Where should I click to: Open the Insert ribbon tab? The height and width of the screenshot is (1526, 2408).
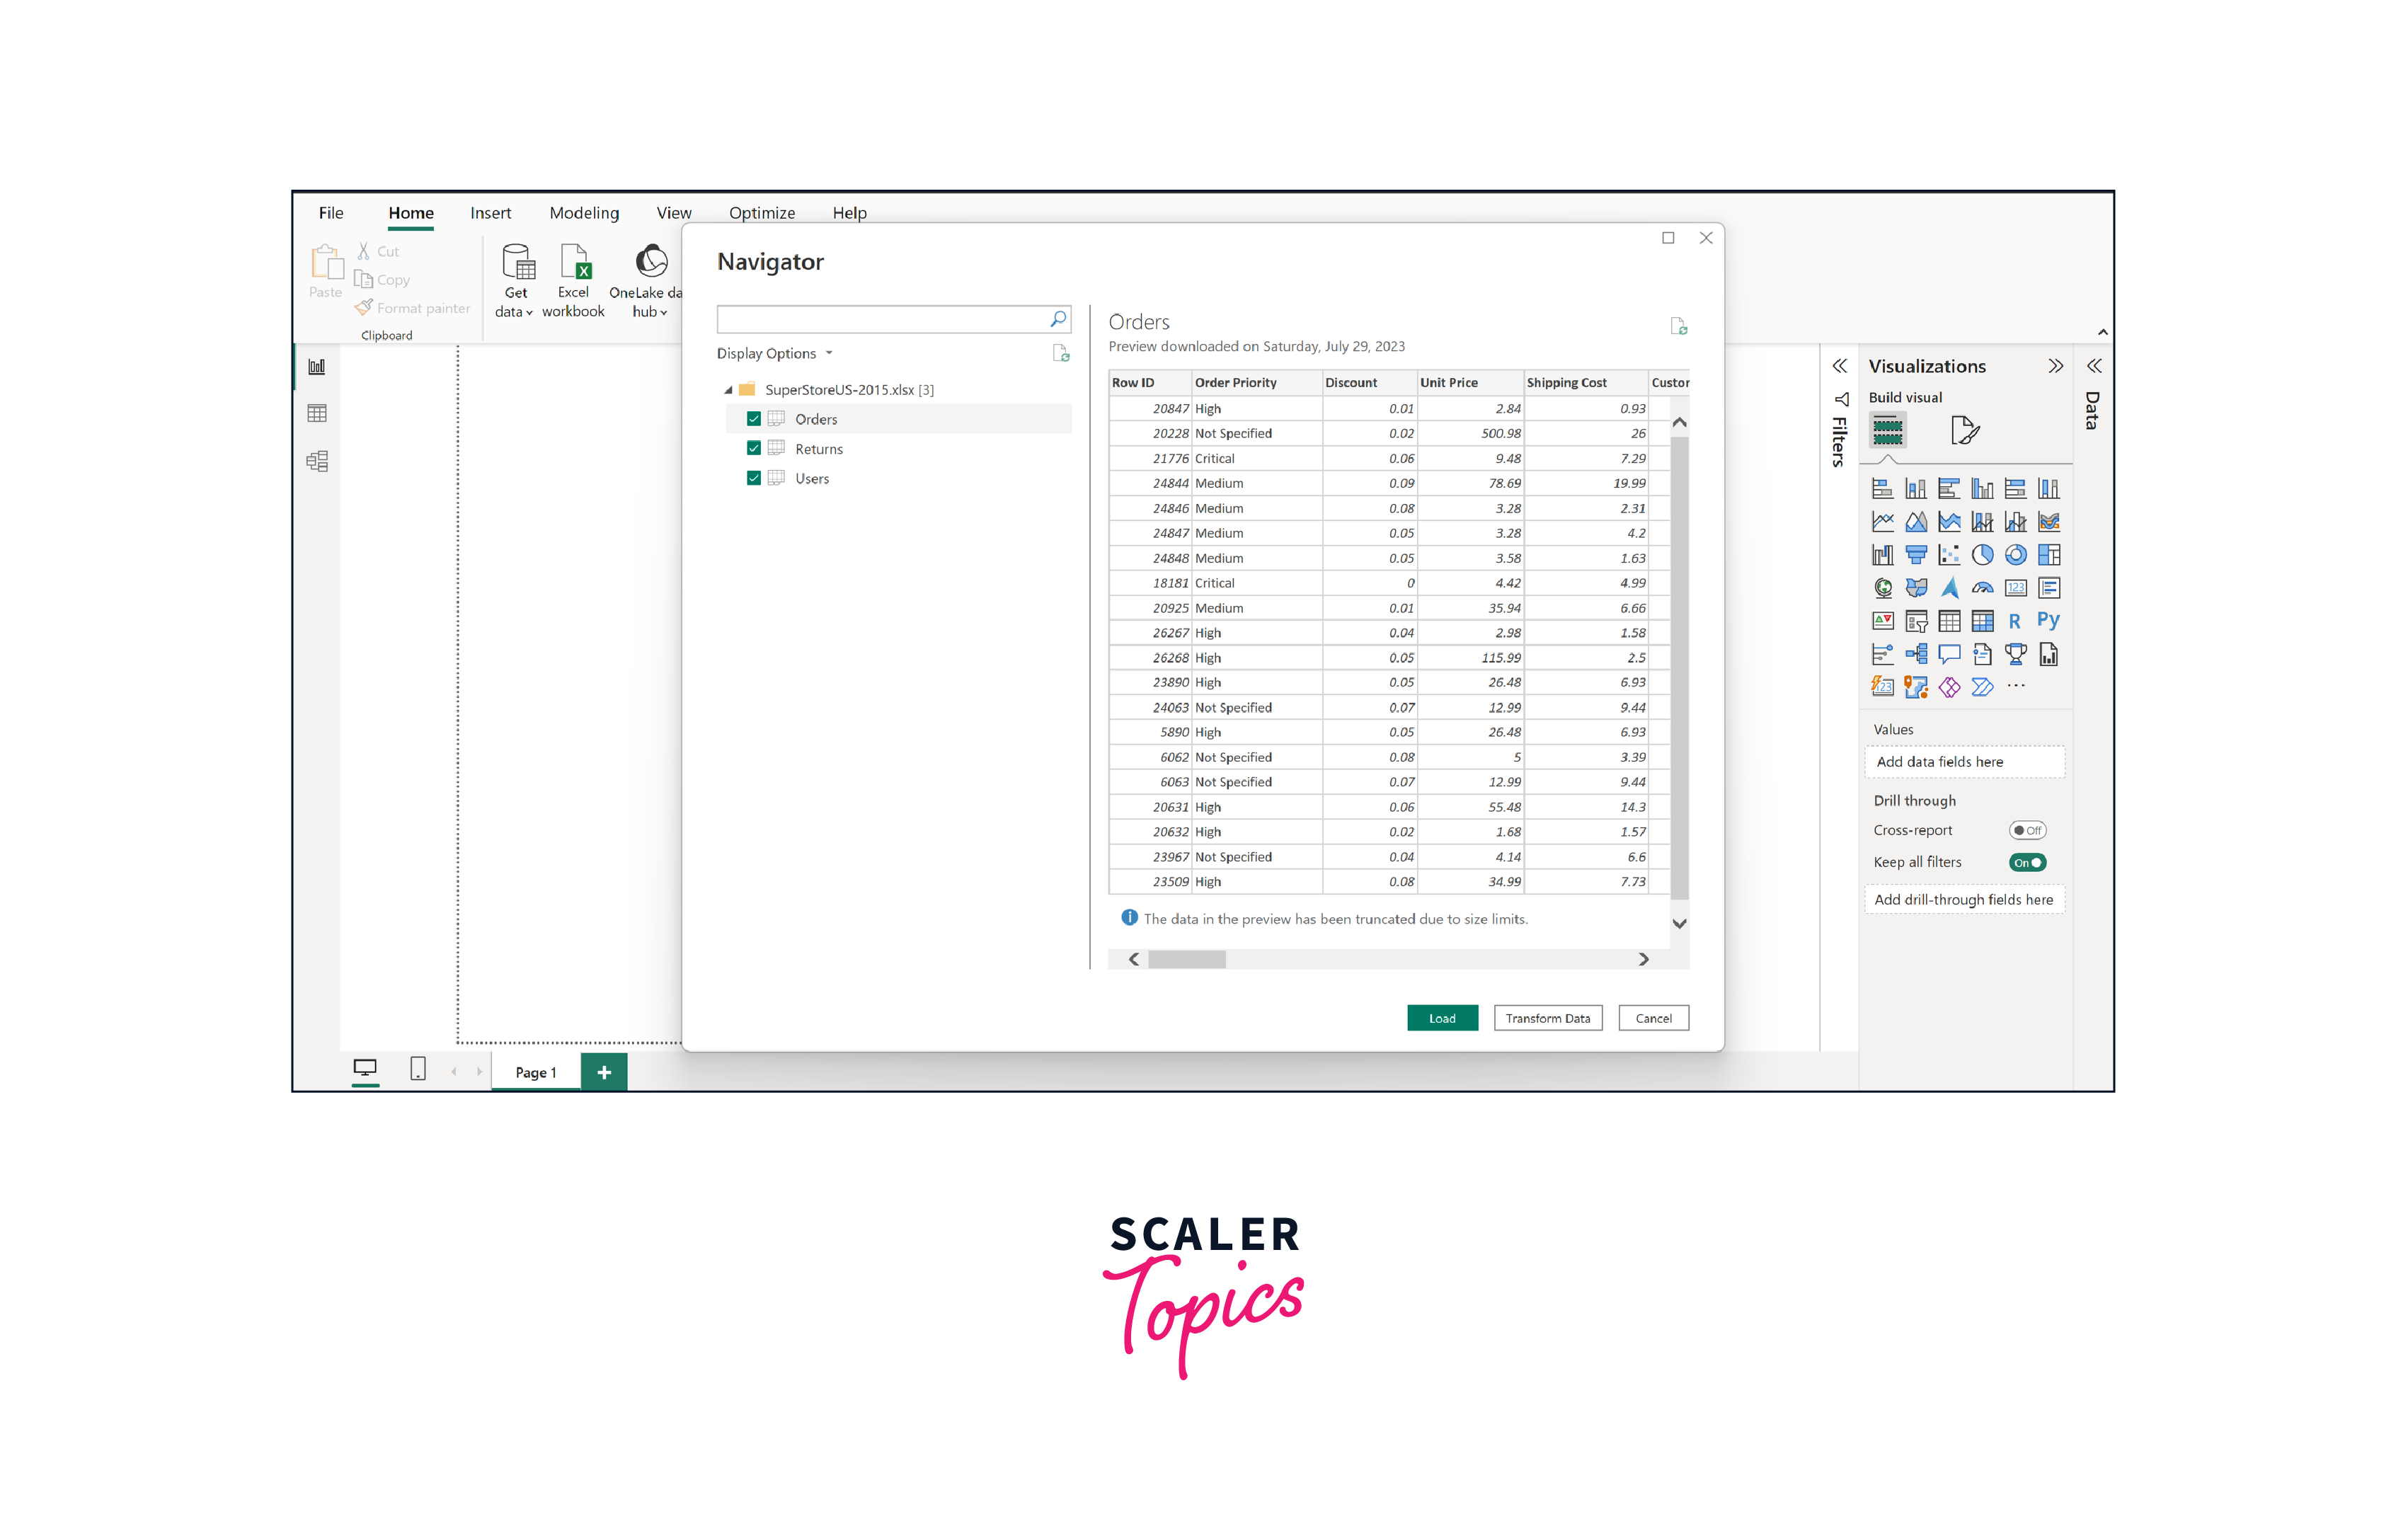490,213
